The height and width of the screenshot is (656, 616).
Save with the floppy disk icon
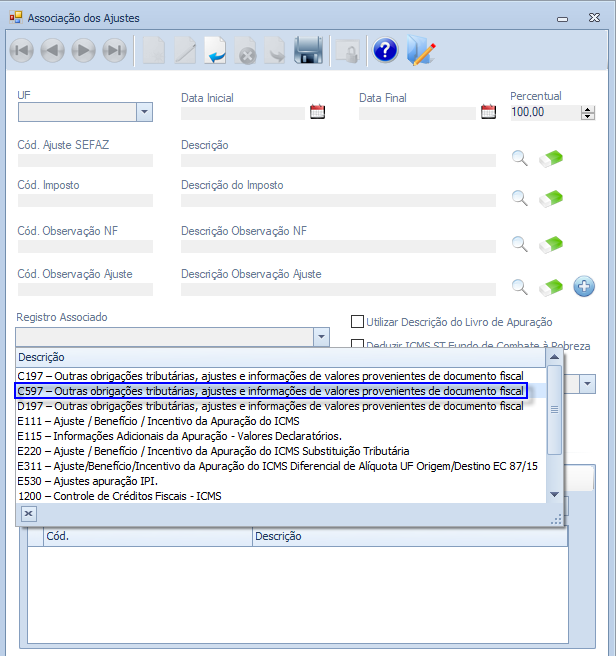[x=308, y=50]
